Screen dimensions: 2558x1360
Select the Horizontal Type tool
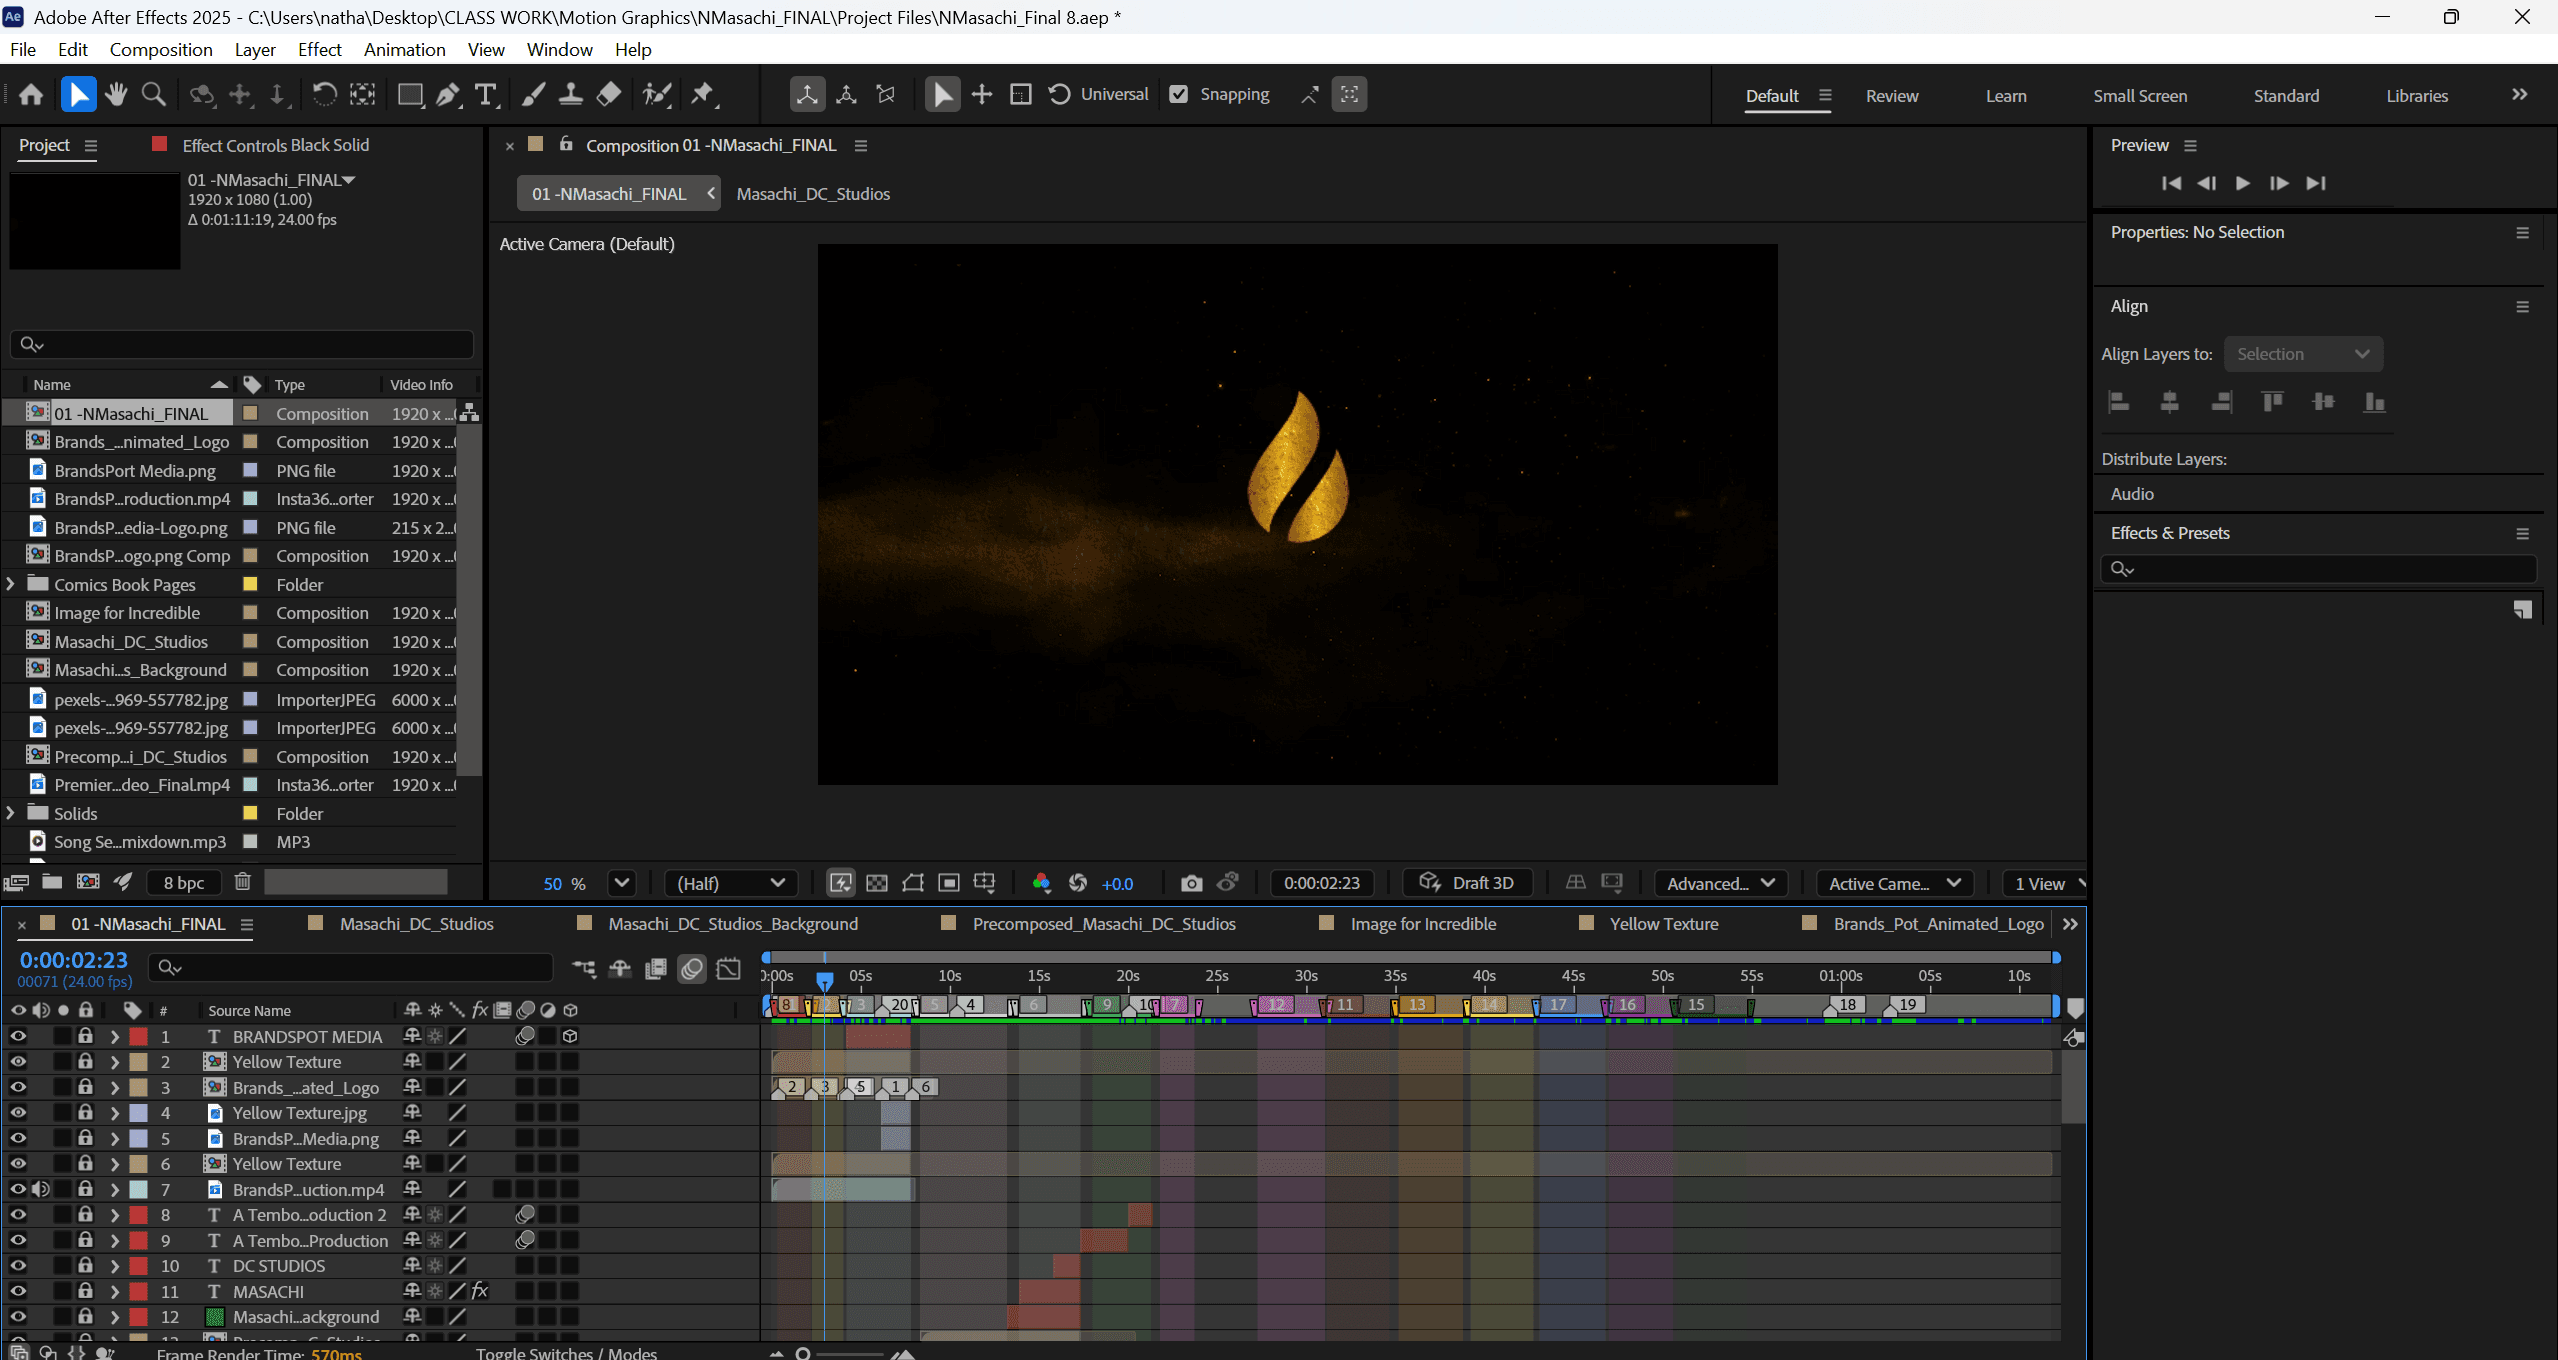click(486, 95)
